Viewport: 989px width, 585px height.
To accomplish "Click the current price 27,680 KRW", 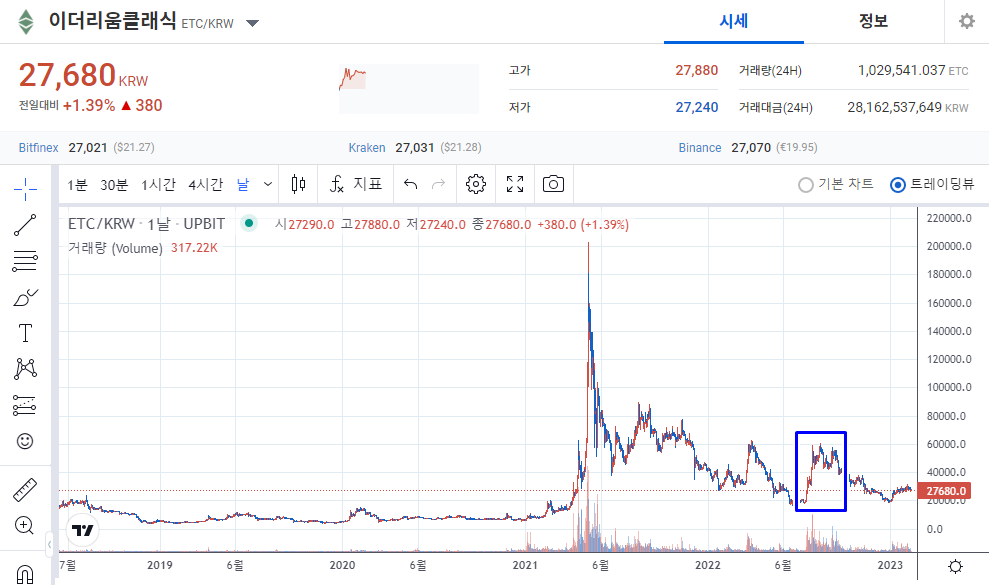I will [83, 75].
